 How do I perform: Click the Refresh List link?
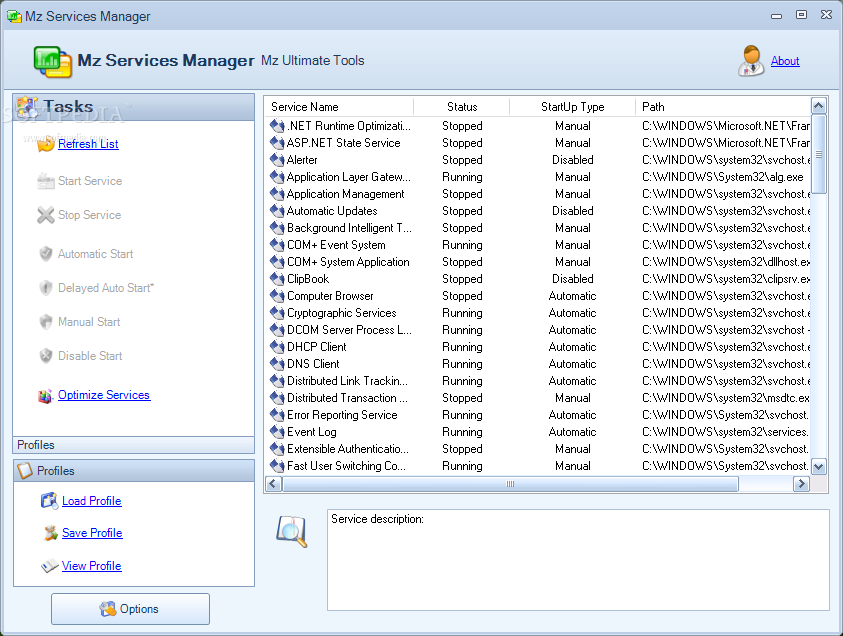point(88,144)
